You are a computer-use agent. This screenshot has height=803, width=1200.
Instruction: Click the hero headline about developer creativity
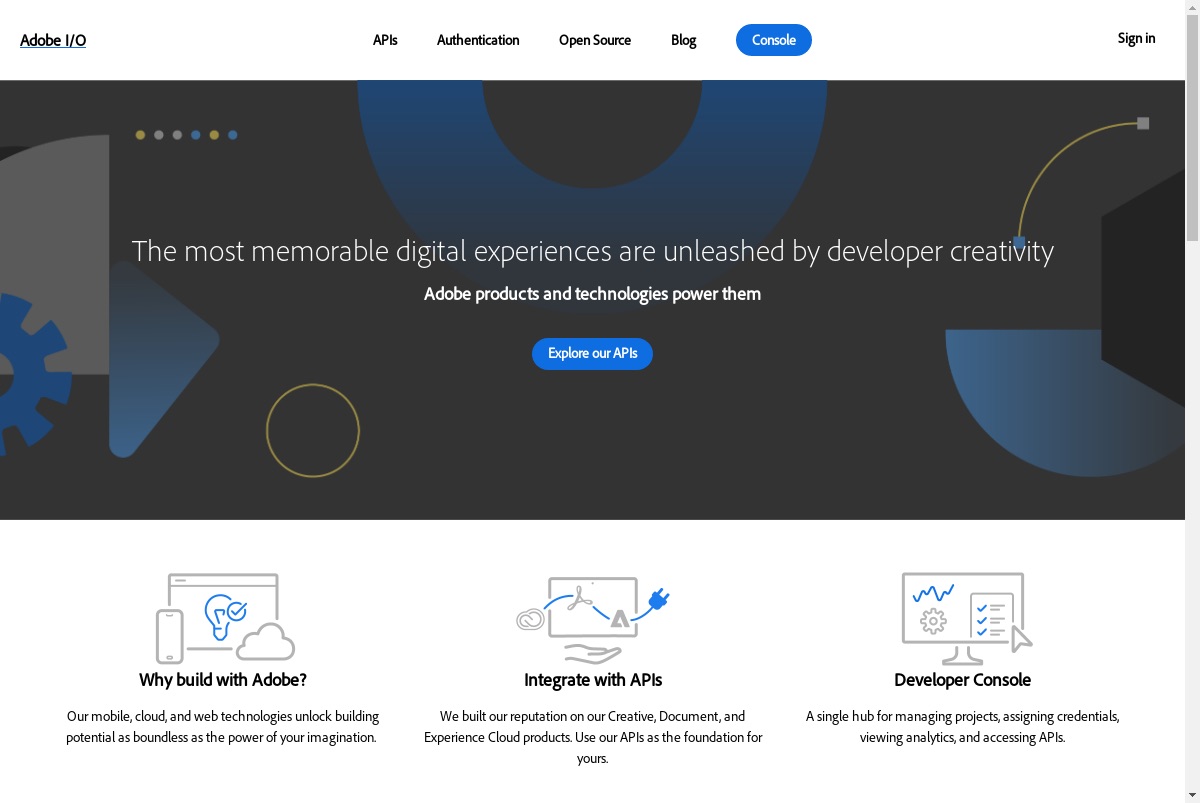pos(593,250)
